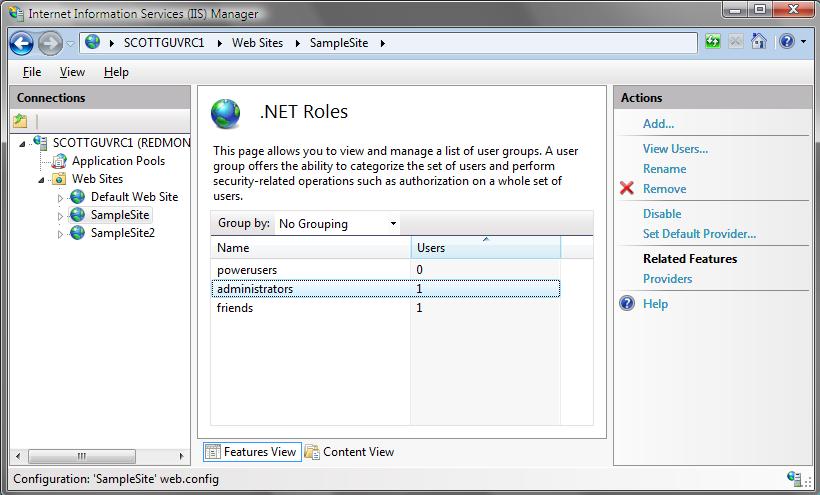
Task: Click the SampleSite2 globe icon
Action: click(x=77, y=233)
